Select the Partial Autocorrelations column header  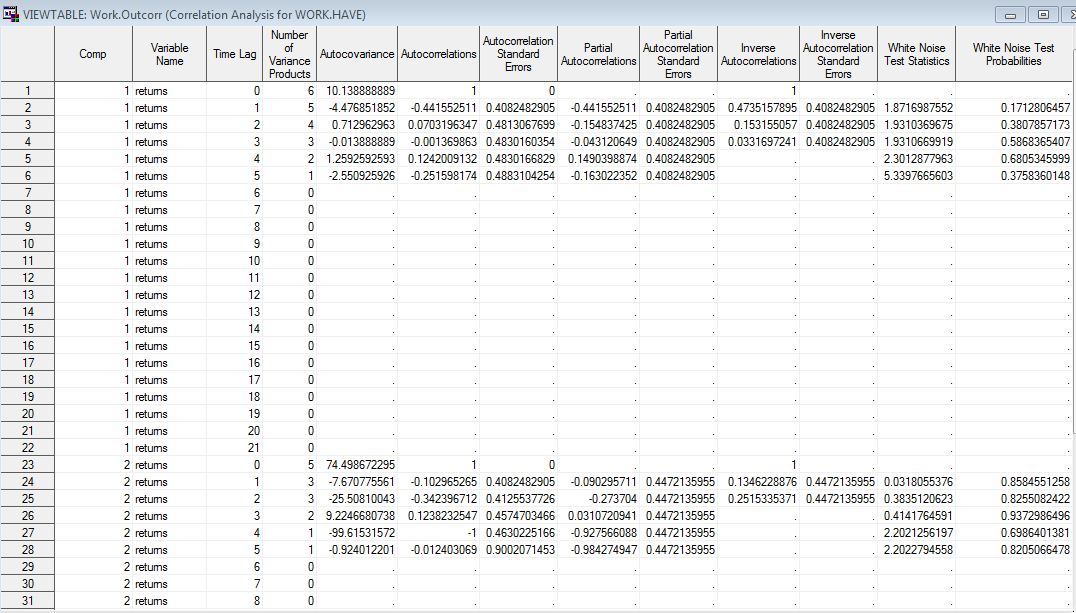[598, 54]
